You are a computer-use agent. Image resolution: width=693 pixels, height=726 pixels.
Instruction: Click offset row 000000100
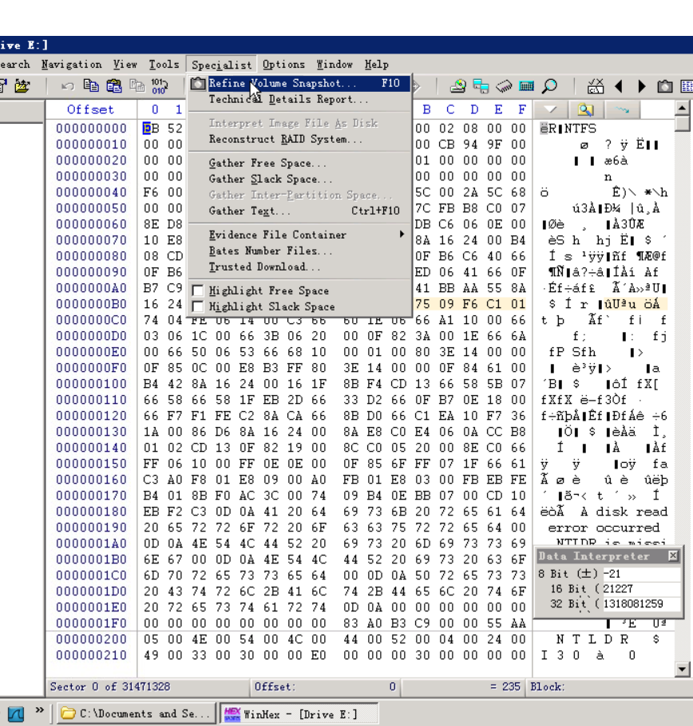[x=91, y=384]
